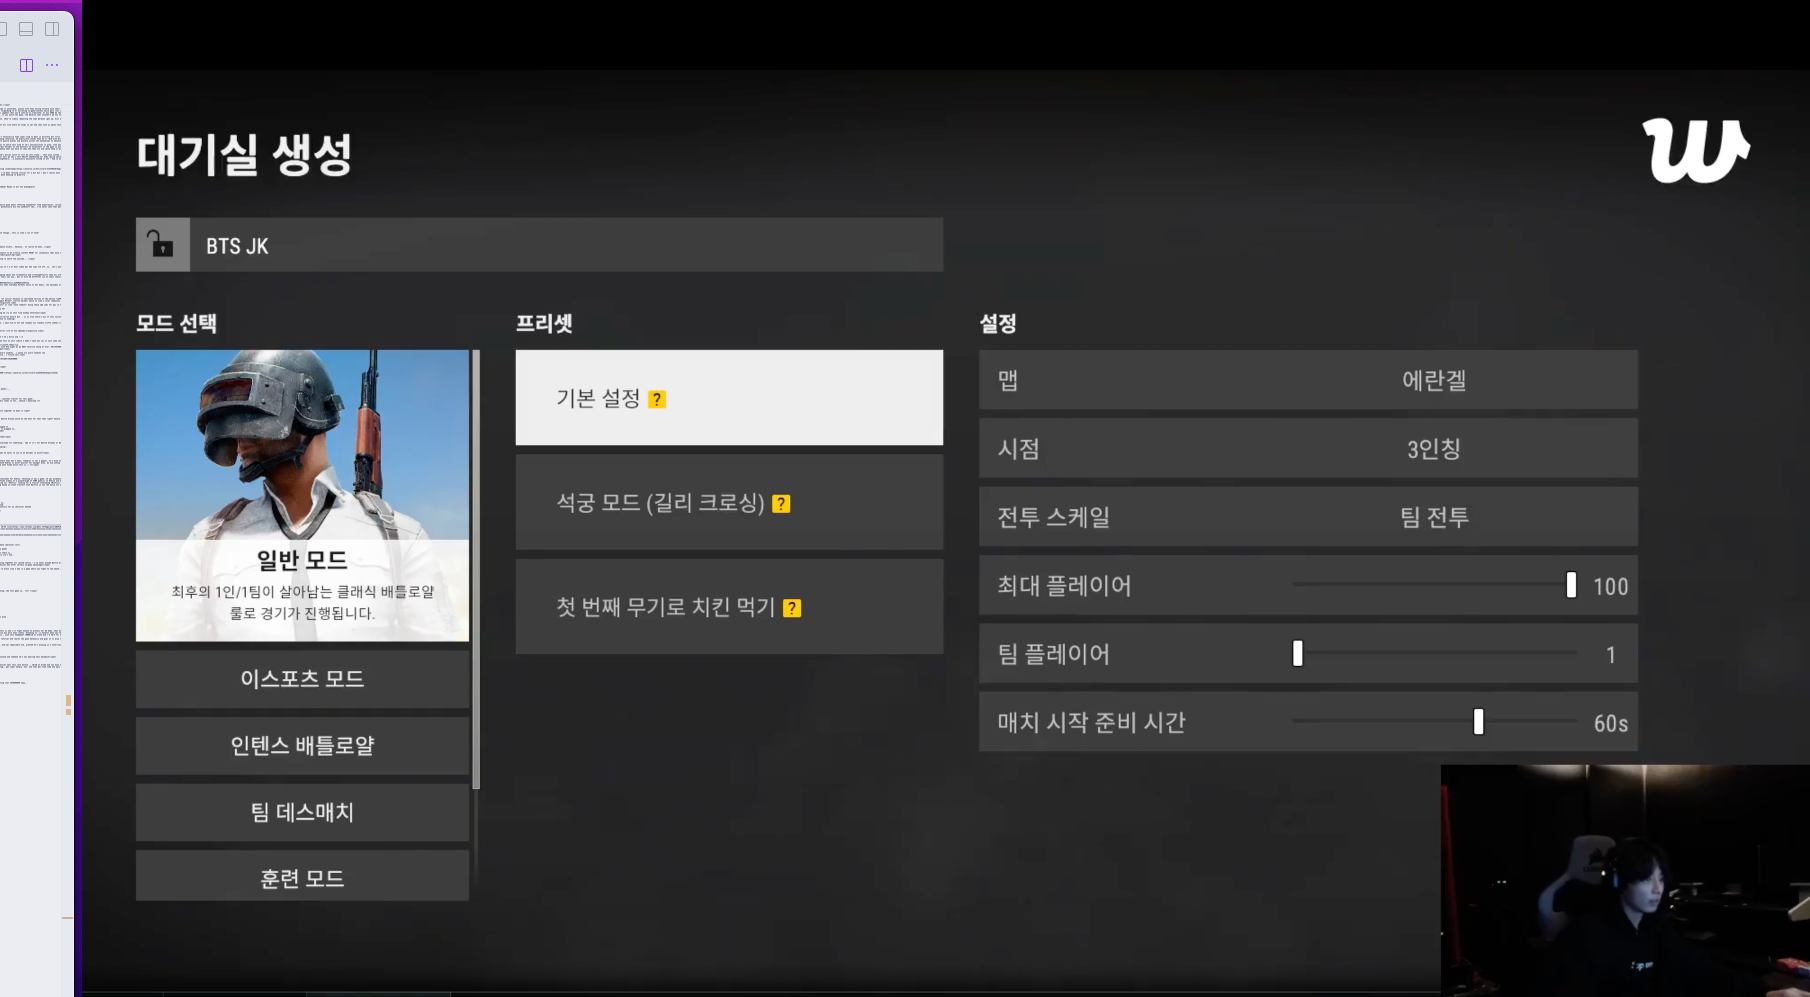Open the 전투 스케일 option showing 팀 전투
Image resolution: width=1810 pixels, height=997 pixels.
point(1308,517)
